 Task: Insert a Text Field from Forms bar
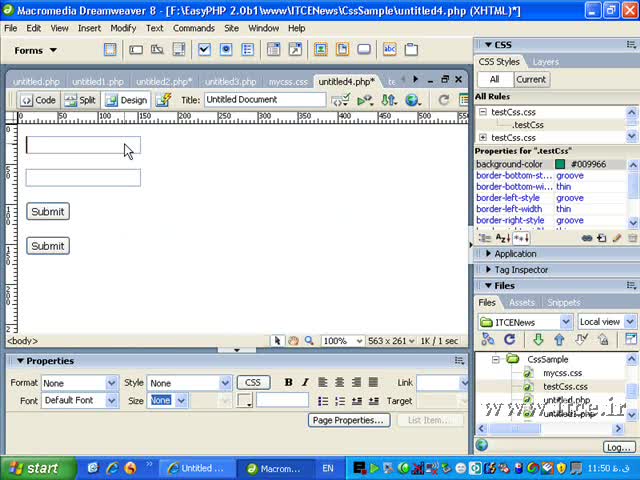pos(136,50)
